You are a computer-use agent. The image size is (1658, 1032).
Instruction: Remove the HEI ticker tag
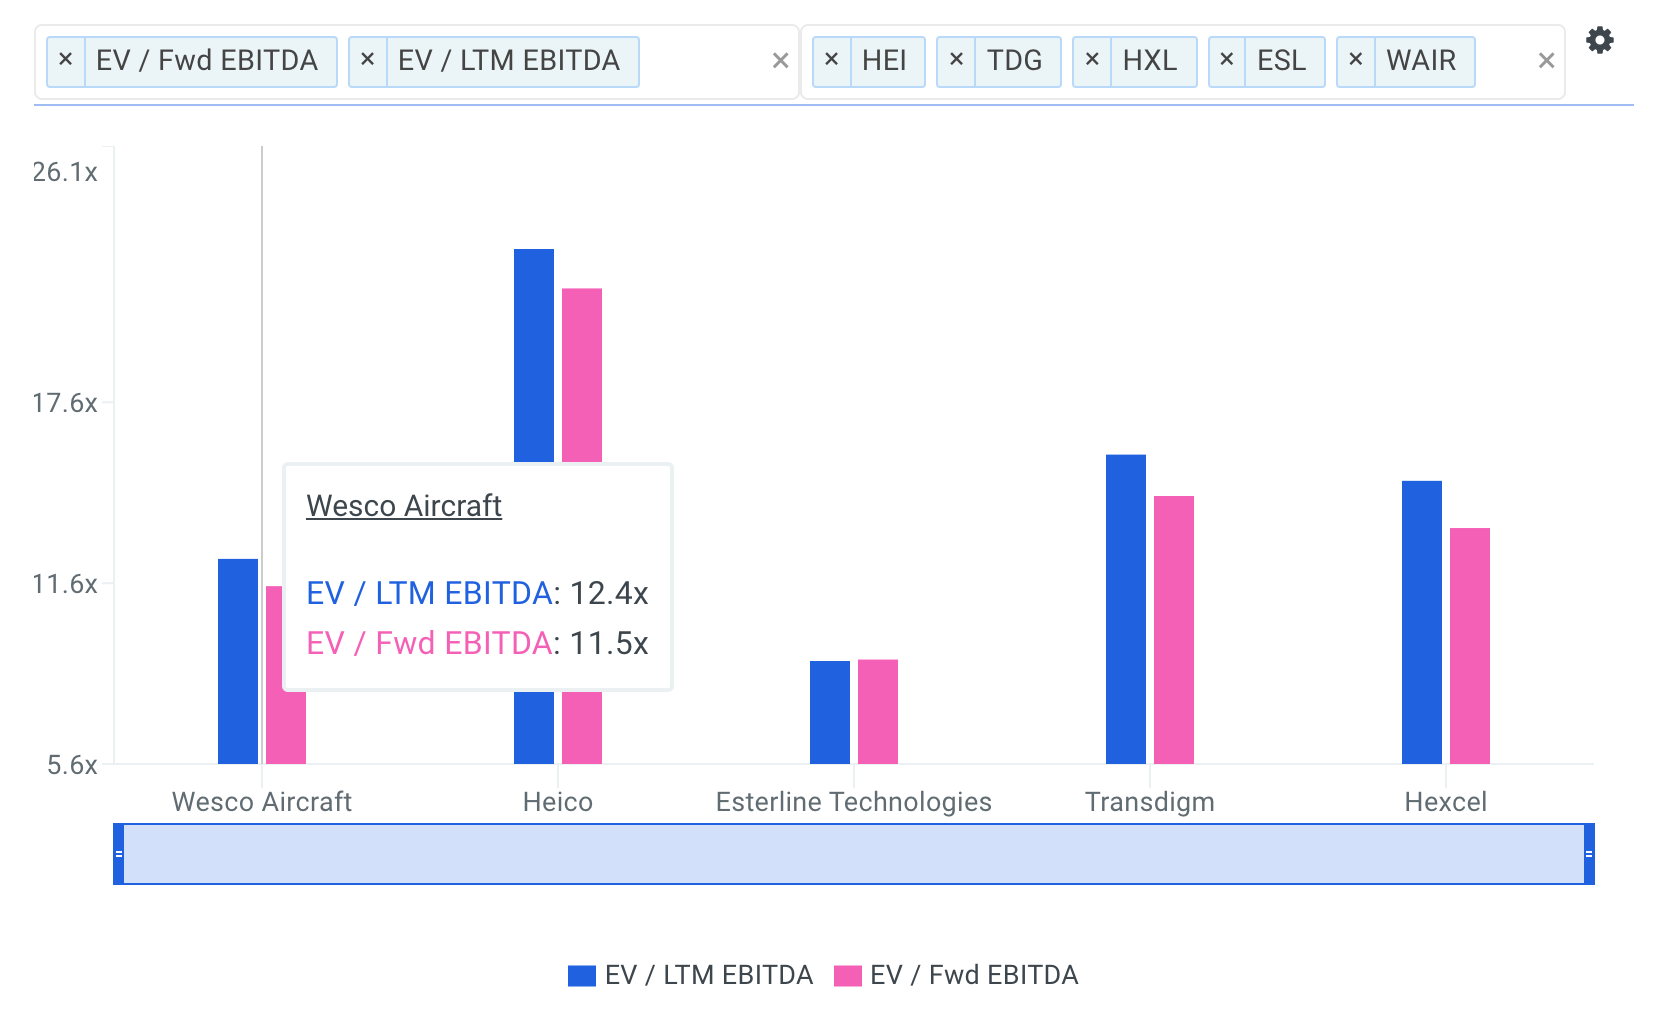[832, 61]
